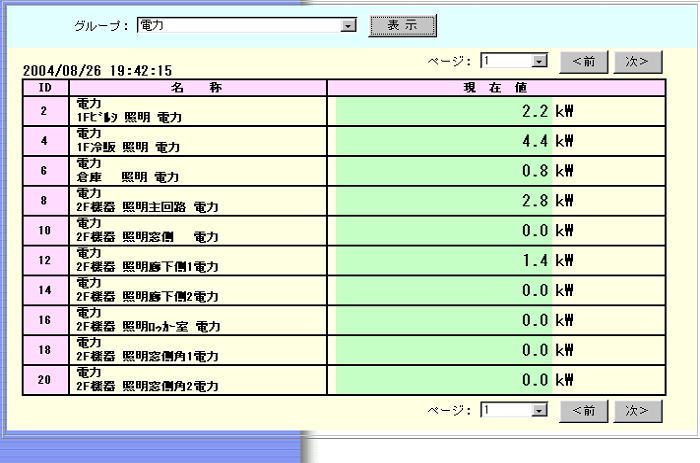Click name cell 倉庫 照明 電力

(x=198, y=171)
